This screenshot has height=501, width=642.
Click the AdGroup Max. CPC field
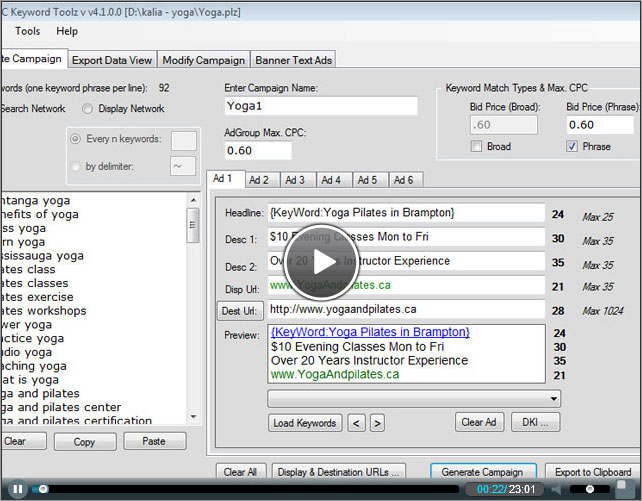[x=258, y=151]
